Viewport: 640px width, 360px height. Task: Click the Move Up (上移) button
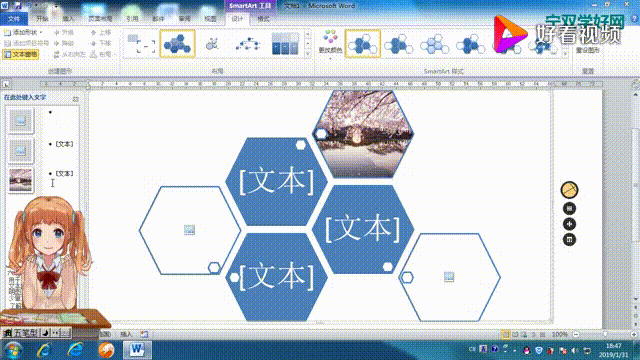tap(100, 32)
